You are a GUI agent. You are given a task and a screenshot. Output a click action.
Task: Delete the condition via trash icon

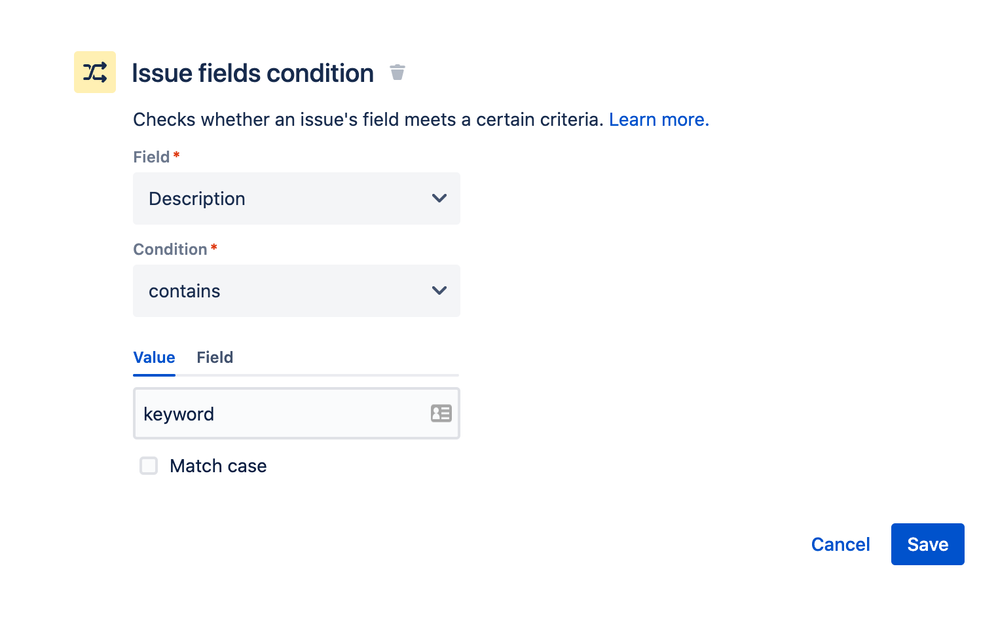(x=397, y=72)
